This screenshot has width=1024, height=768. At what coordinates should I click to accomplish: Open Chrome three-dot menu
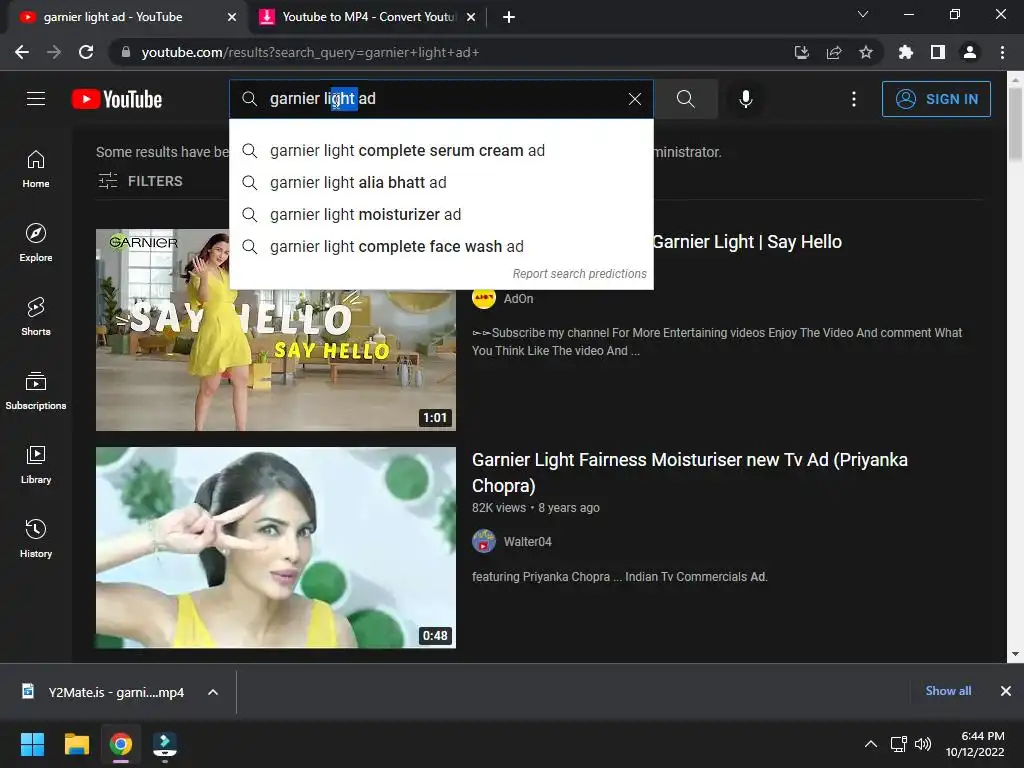pos(1002,52)
